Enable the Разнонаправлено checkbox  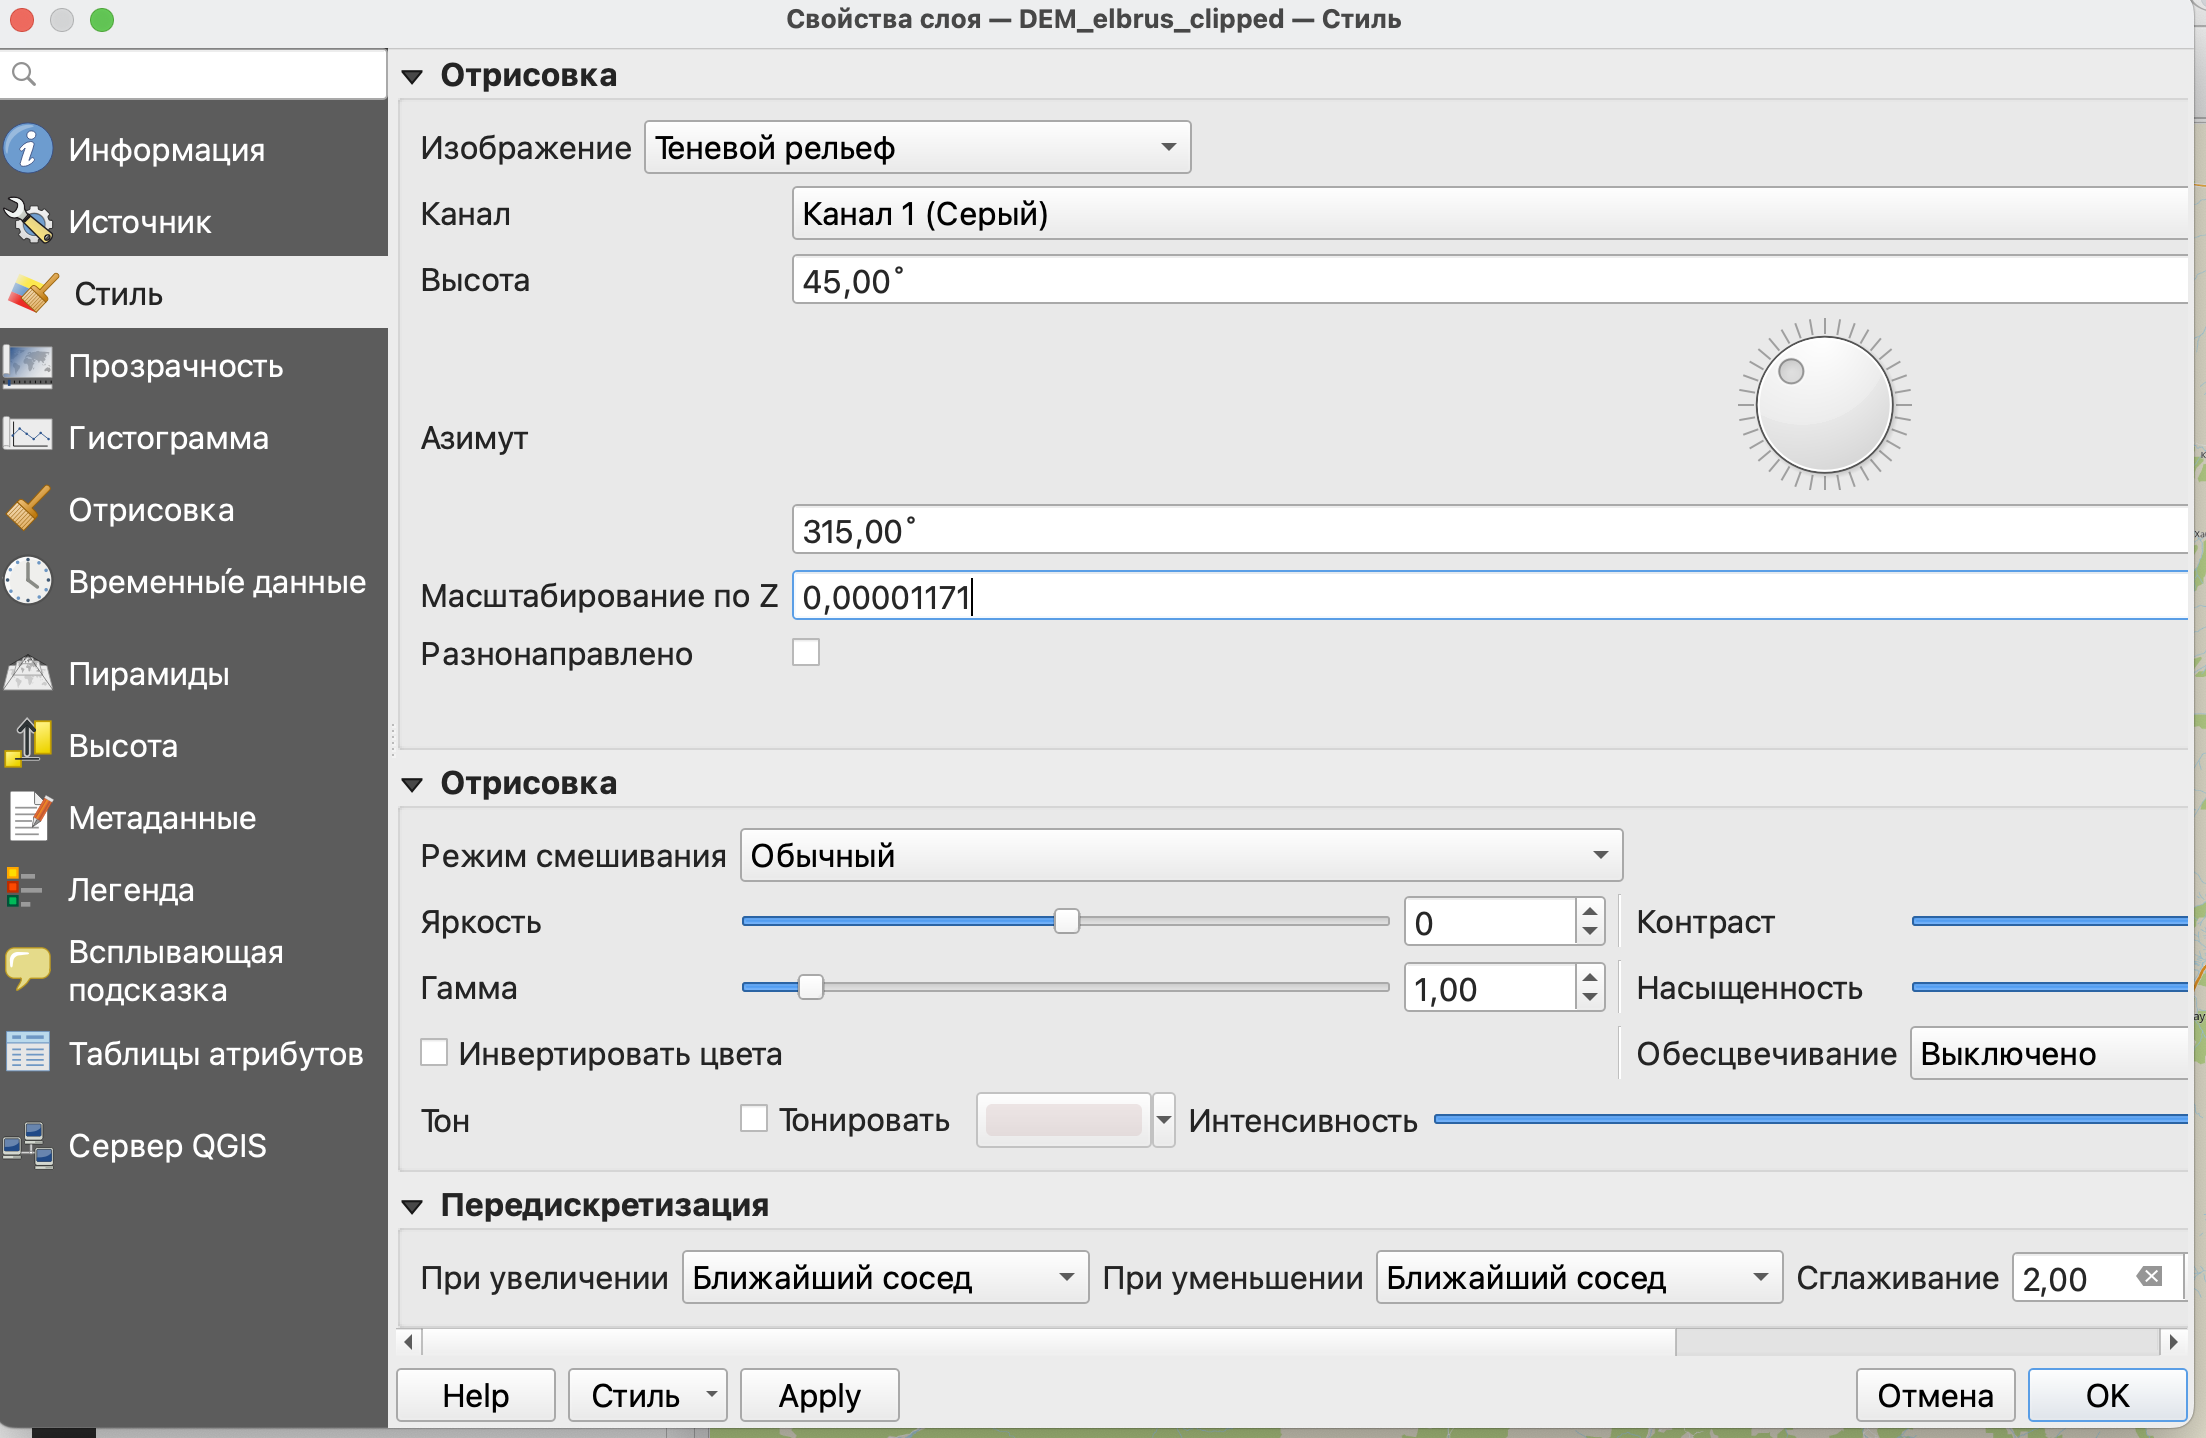(x=806, y=653)
